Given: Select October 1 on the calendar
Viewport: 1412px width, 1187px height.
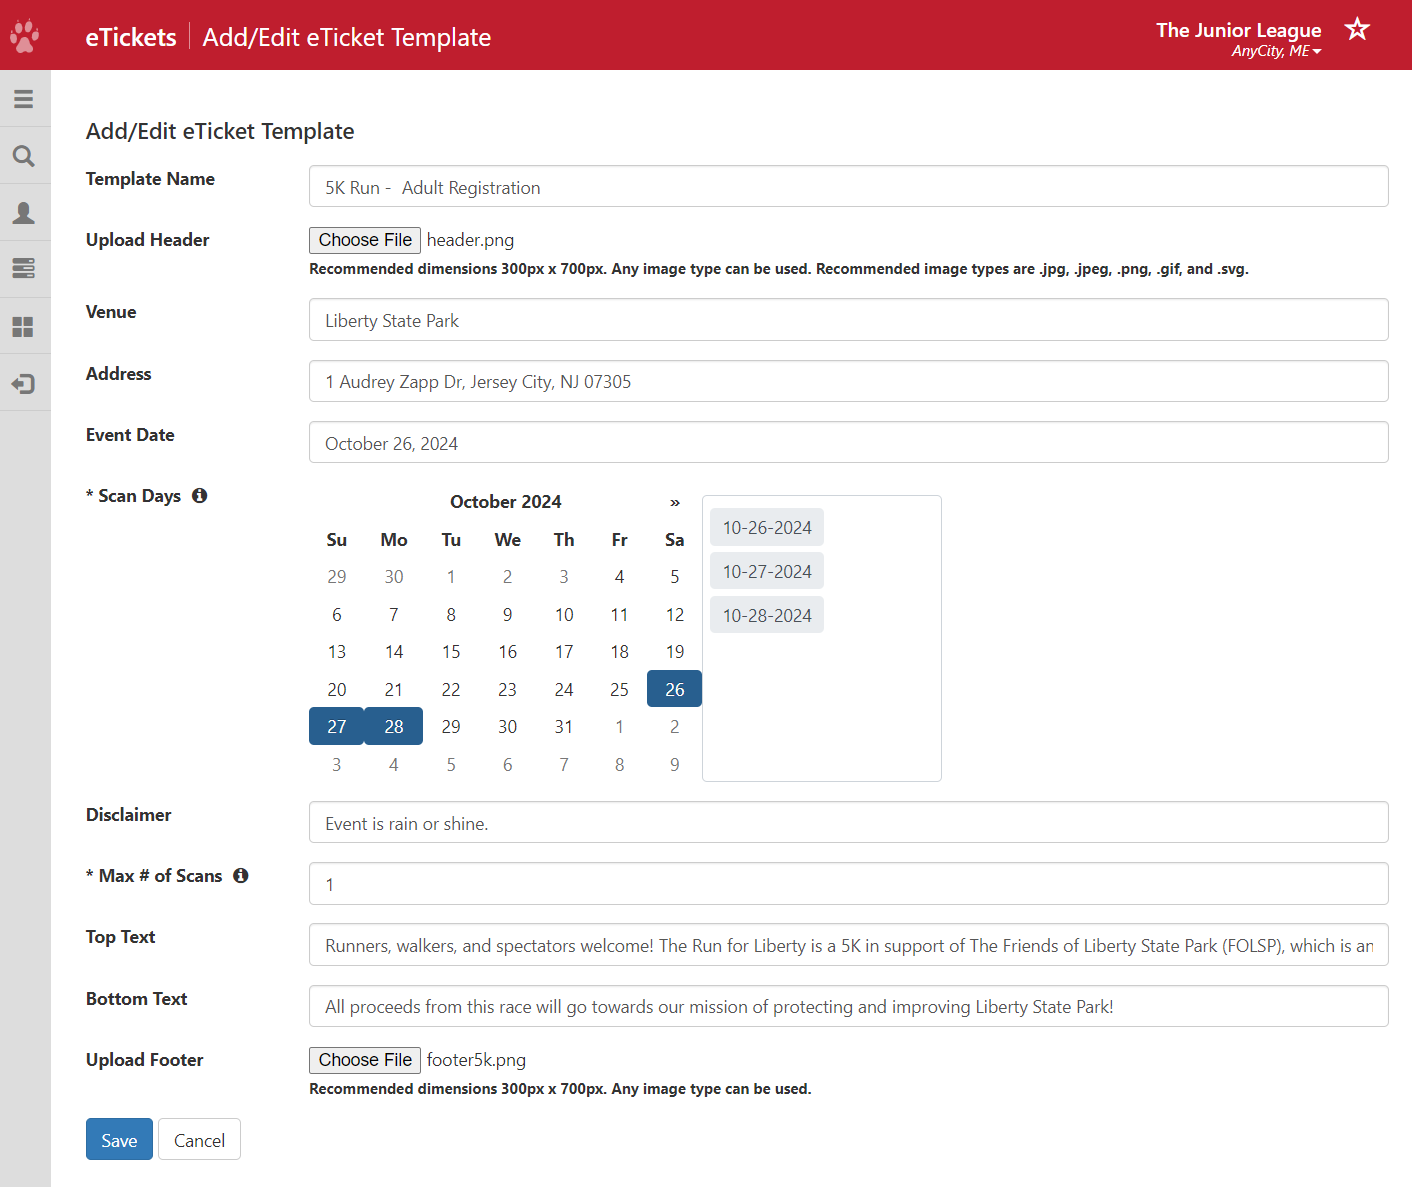Looking at the screenshot, I should pos(451,577).
